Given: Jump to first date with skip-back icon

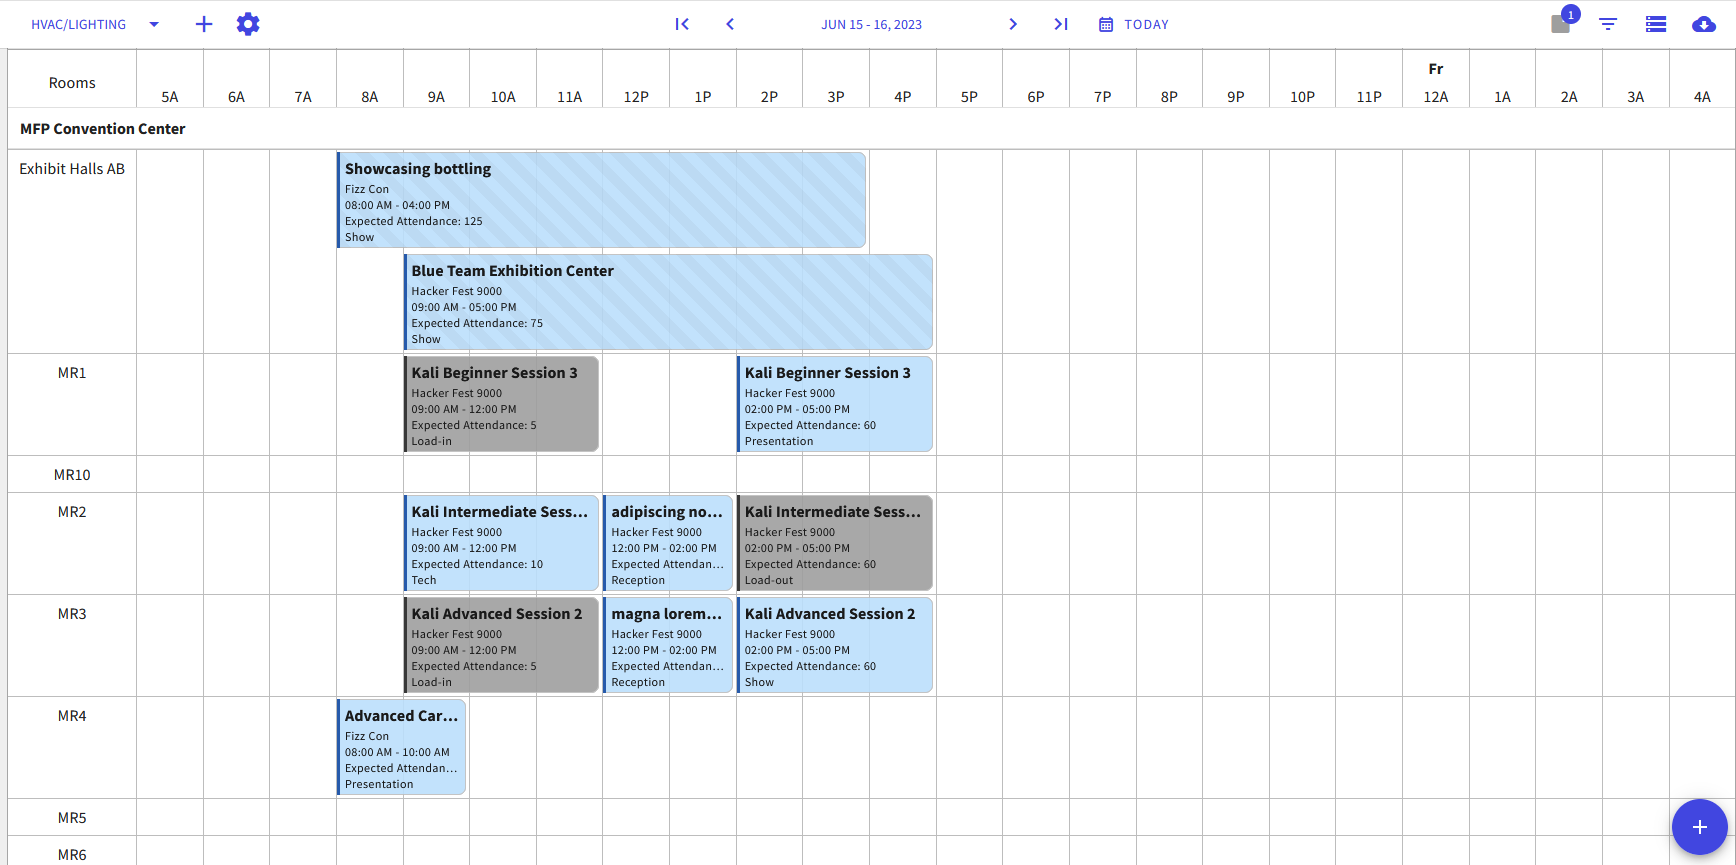Looking at the screenshot, I should tap(682, 24).
